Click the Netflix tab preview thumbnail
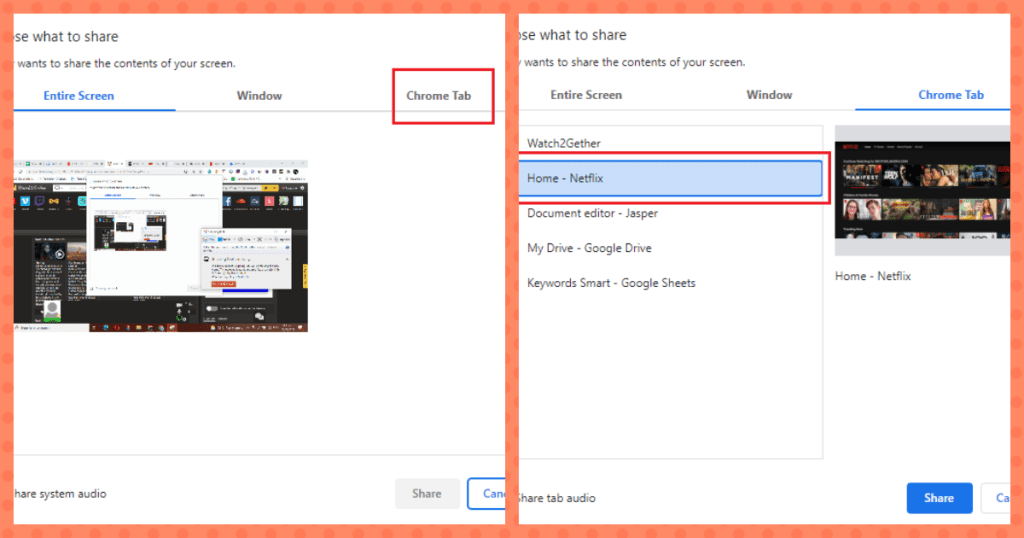 click(x=922, y=190)
